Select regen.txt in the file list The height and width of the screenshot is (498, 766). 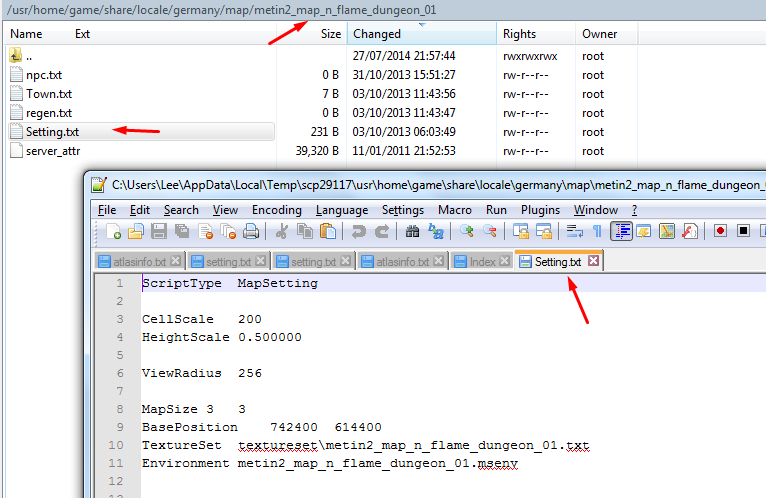click(x=41, y=113)
